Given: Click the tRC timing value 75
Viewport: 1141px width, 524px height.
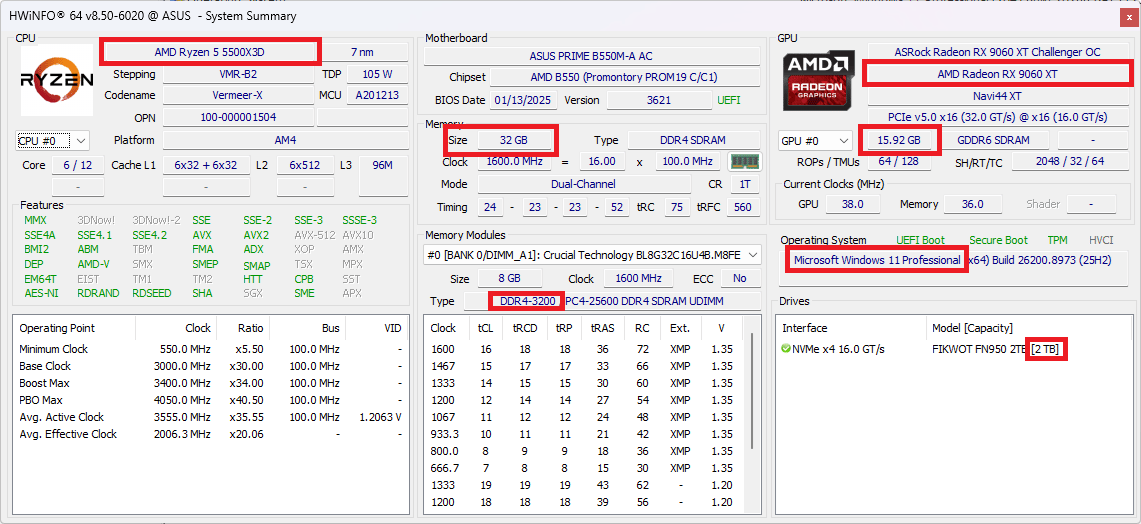Looking at the screenshot, I should [x=677, y=207].
